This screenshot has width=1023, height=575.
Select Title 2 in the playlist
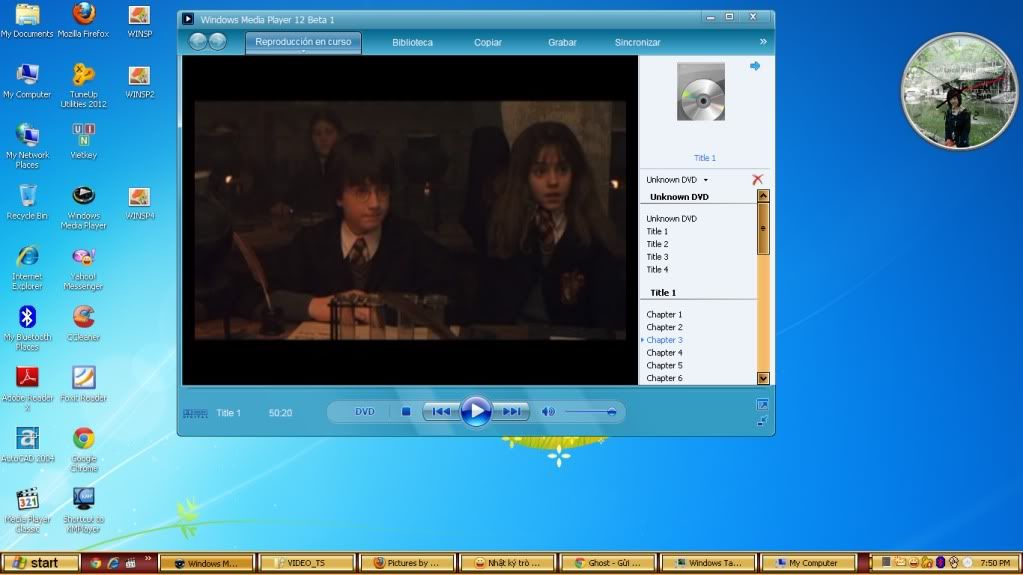657,244
